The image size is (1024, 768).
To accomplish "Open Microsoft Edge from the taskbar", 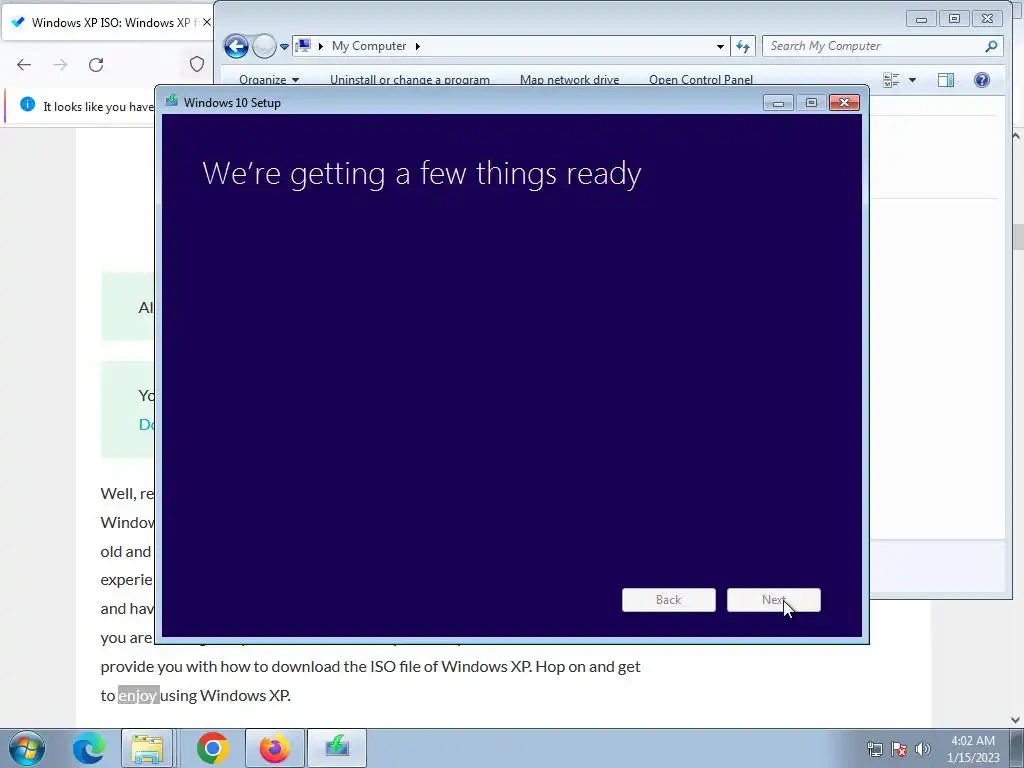I will tap(88, 748).
